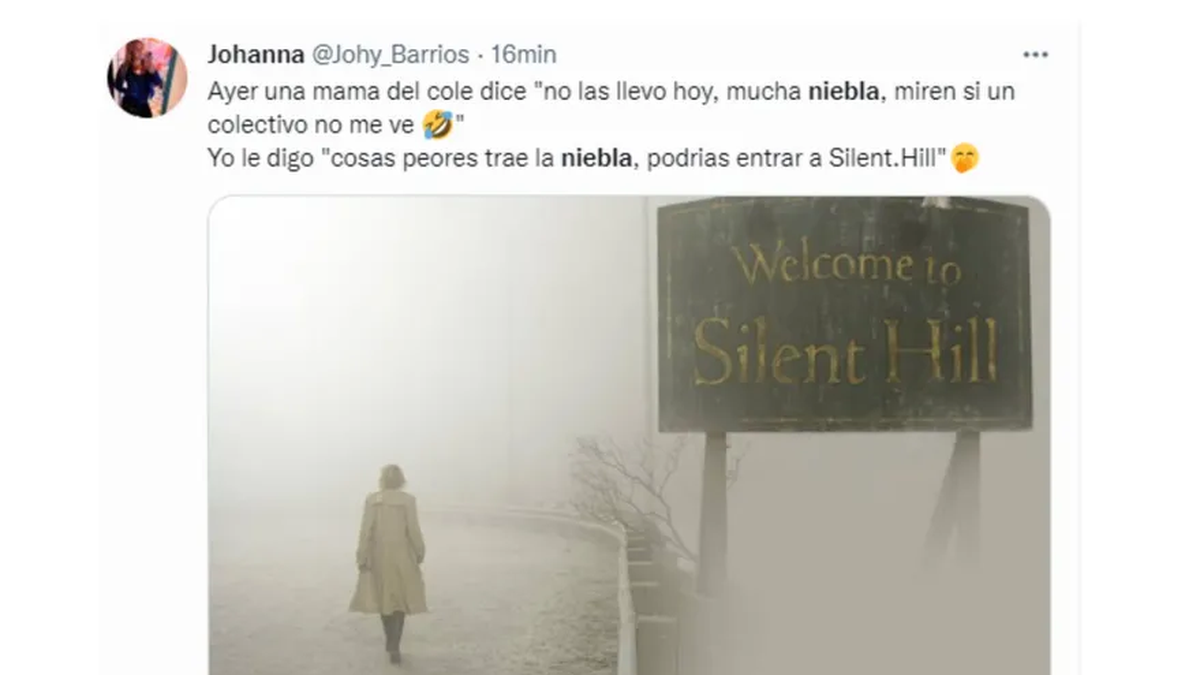Click the bold niebla before "podrias entrar"
This screenshot has height=675, width=1200.
click(x=598, y=157)
